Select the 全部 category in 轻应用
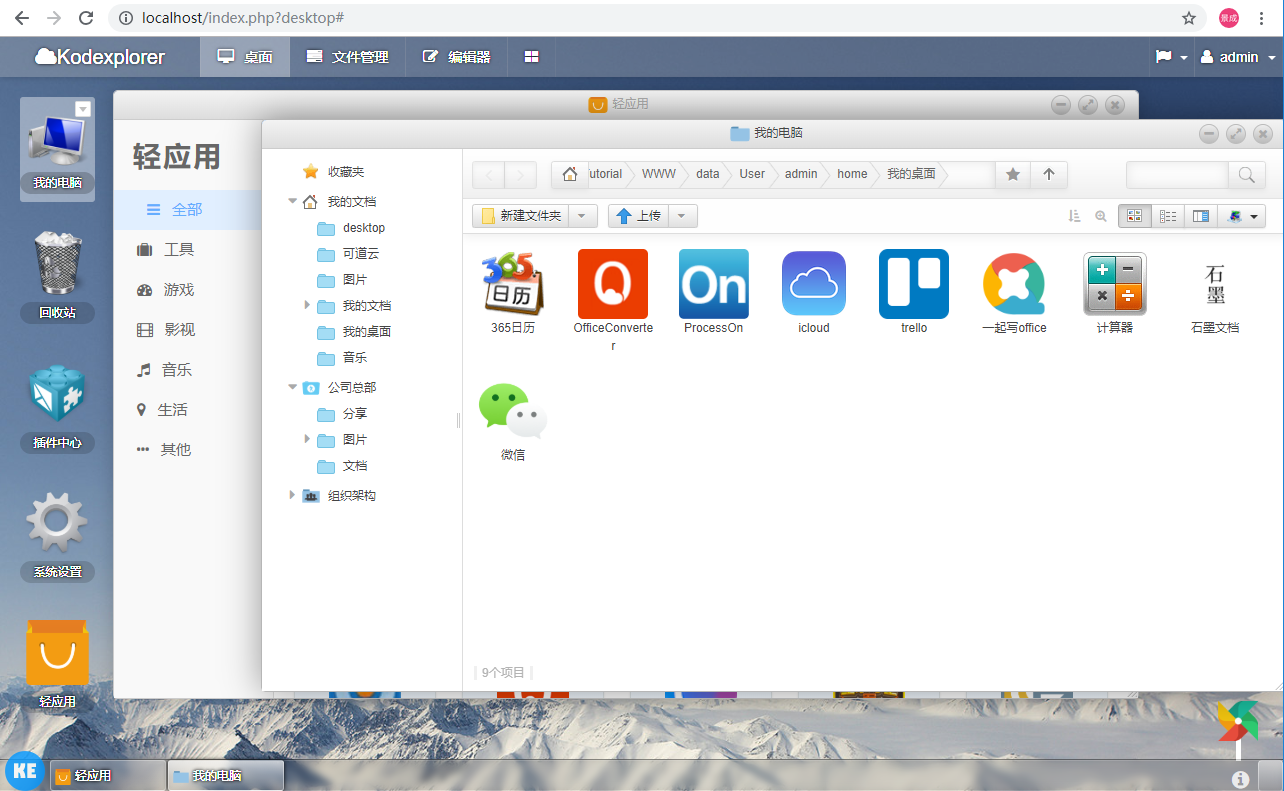This screenshot has width=1284, height=791. 188,209
